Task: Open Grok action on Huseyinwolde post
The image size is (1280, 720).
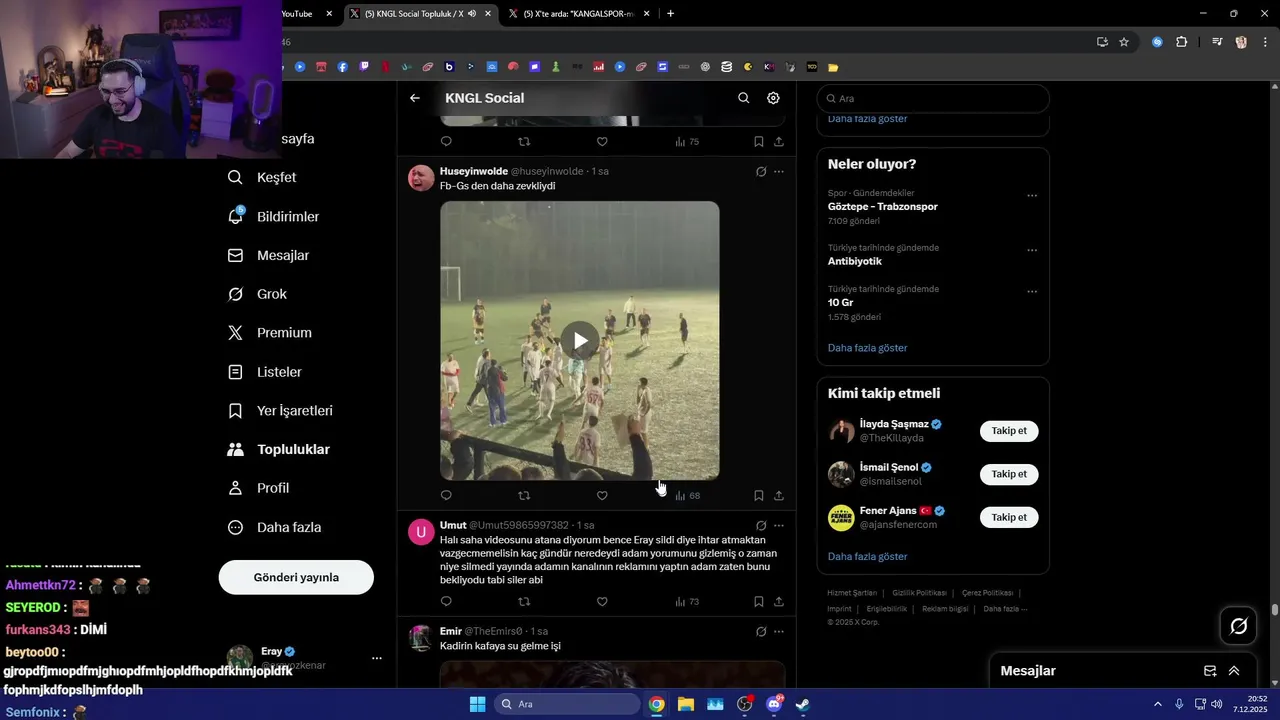Action: point(761,171)
